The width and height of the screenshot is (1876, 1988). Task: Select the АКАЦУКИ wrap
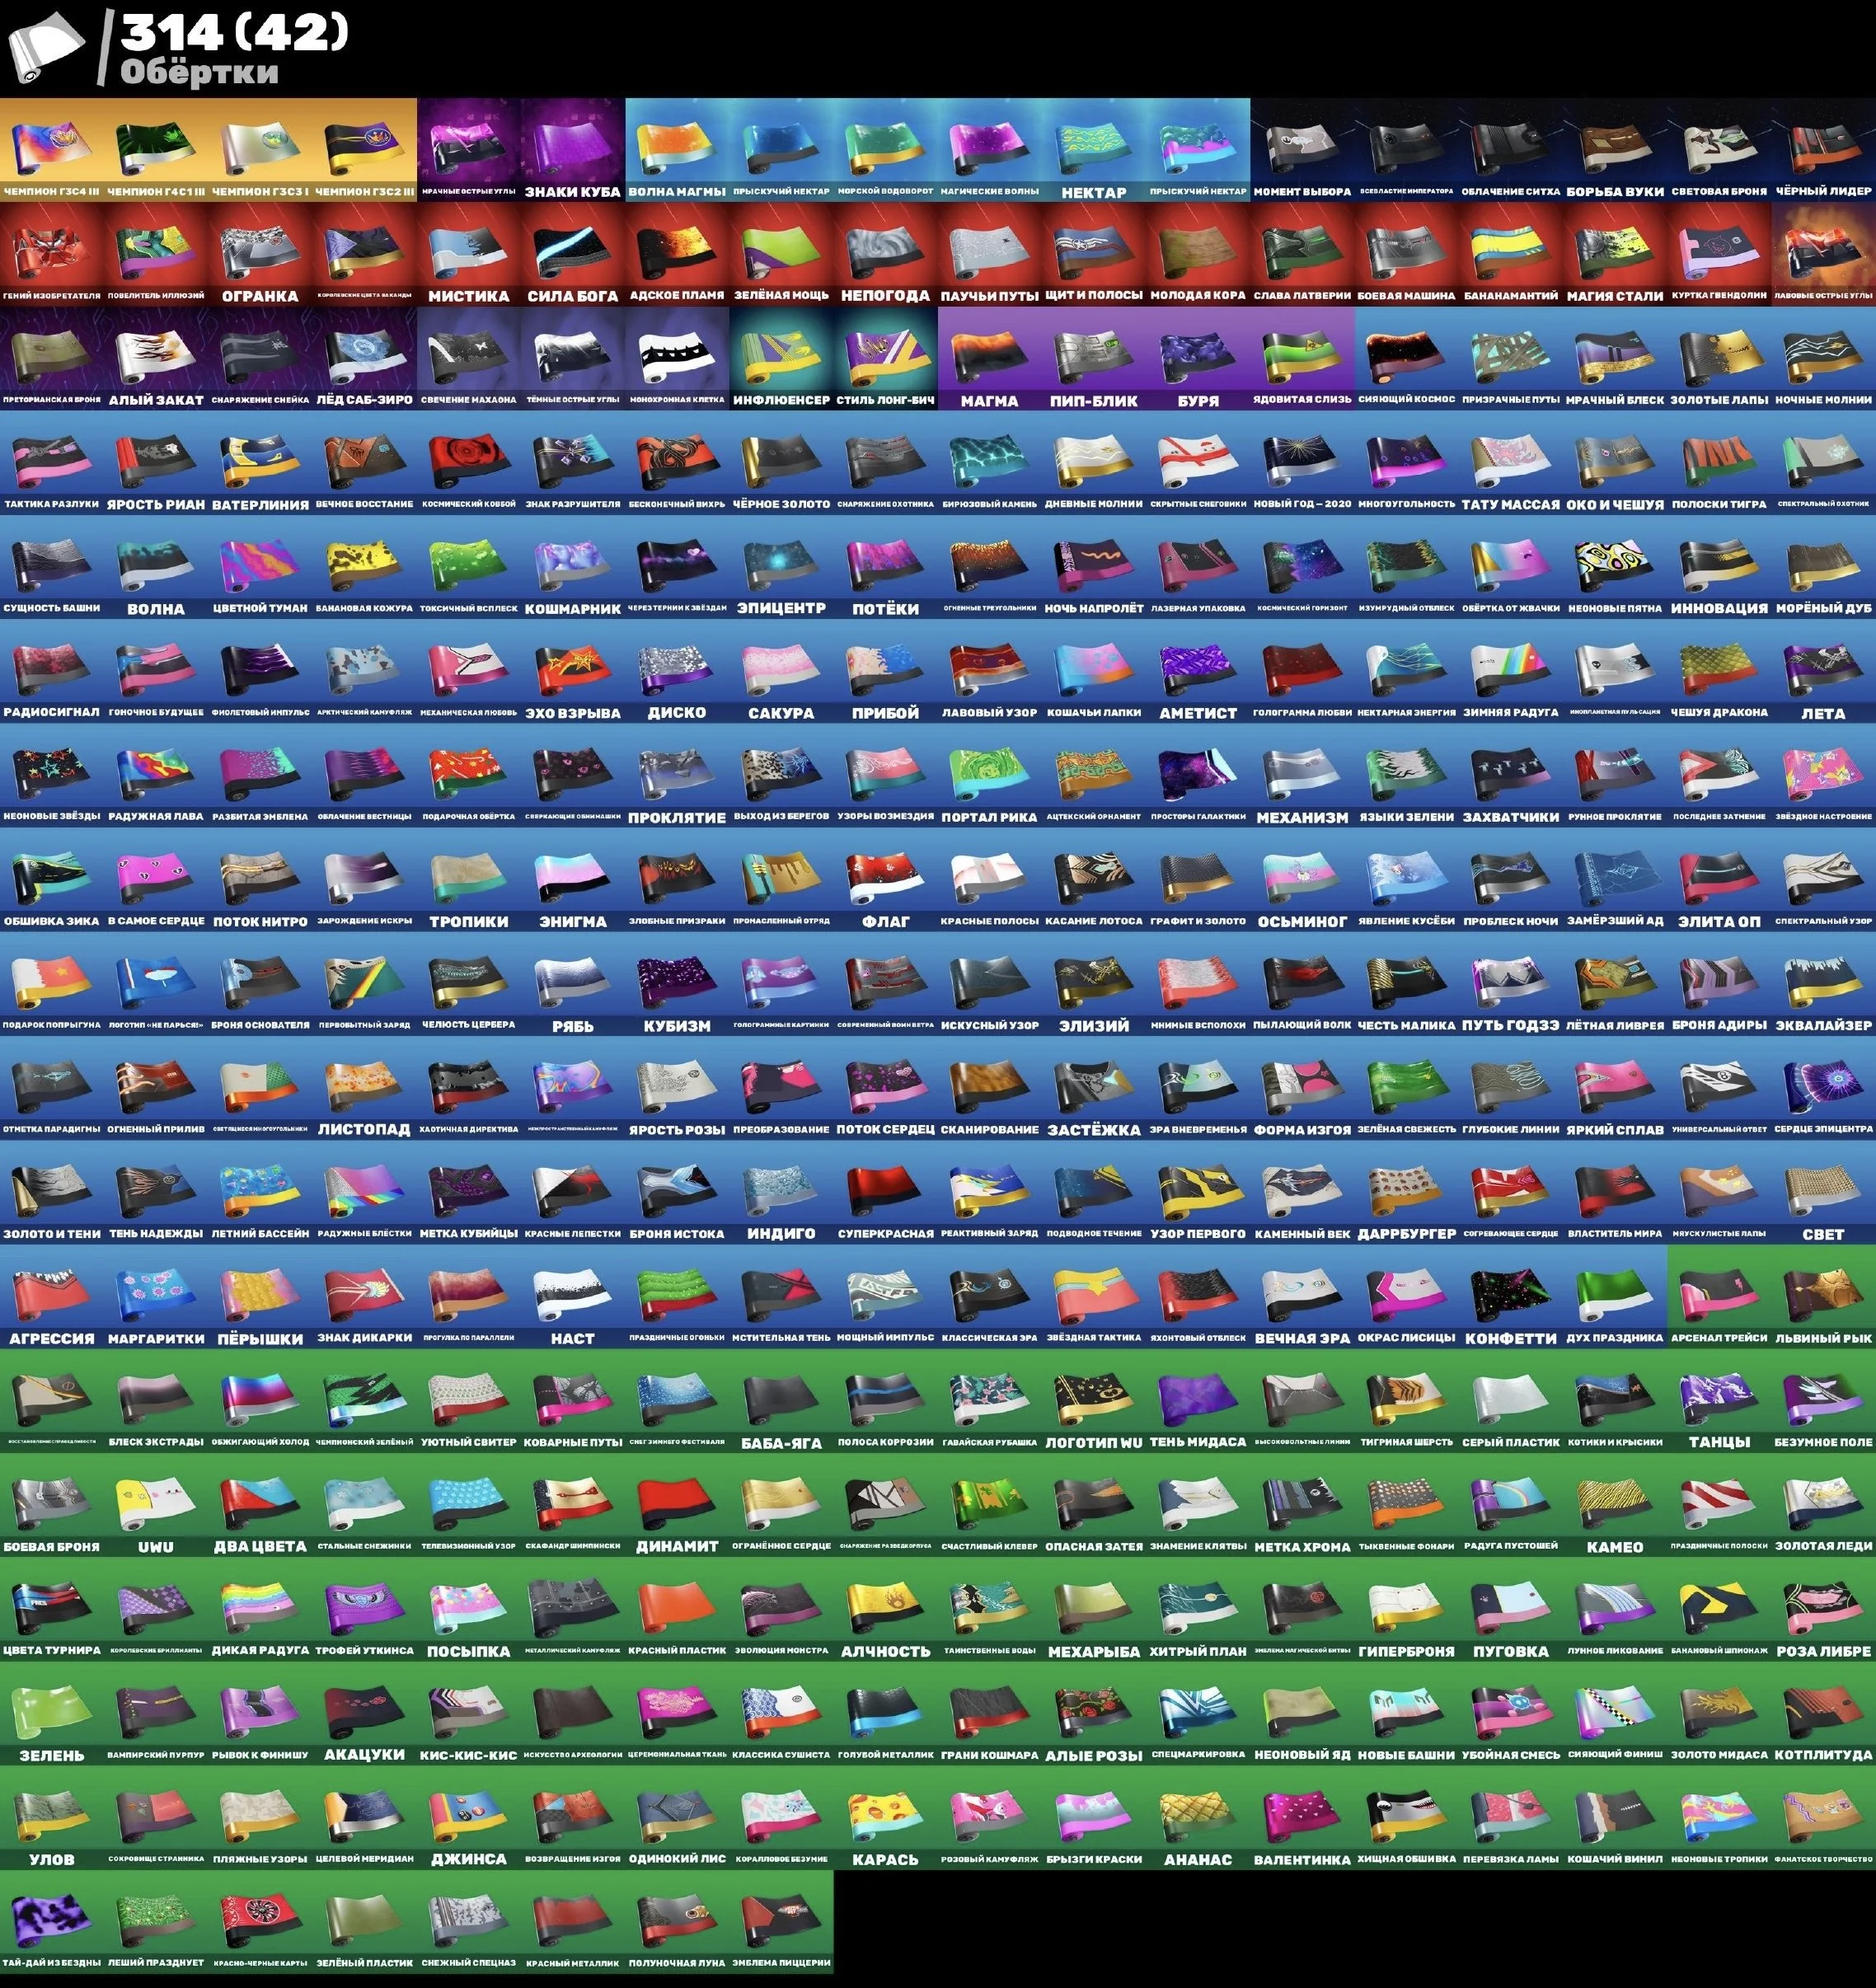(x=364, y=1711)
